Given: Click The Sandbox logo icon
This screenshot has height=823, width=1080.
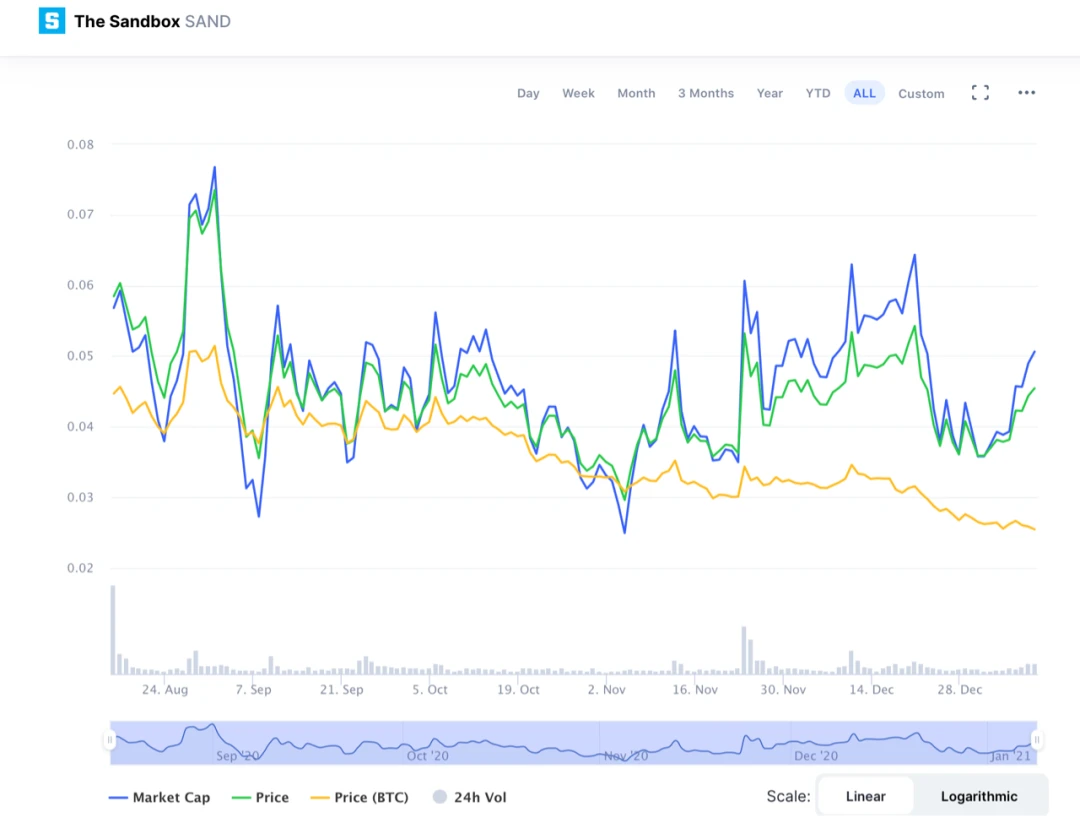Looking at the screenshot, I should click(52, 21).
